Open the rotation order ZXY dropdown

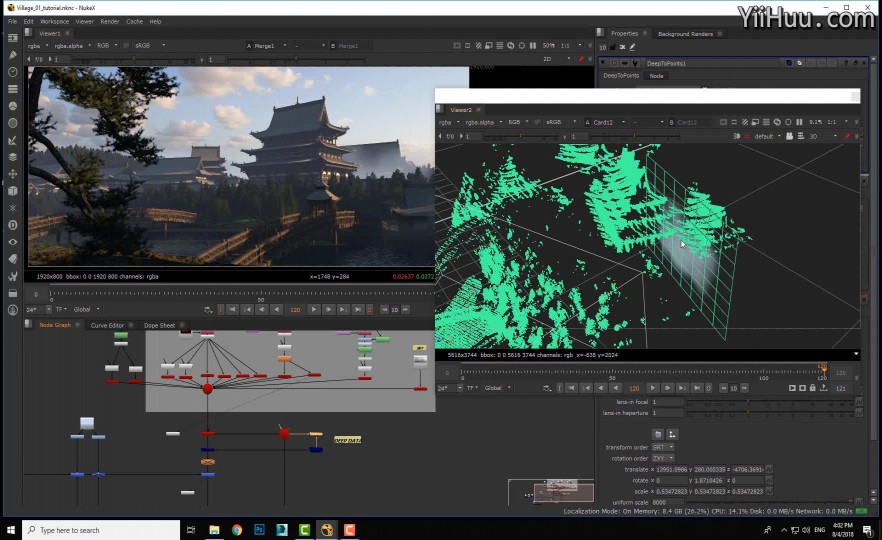point(663,458)
